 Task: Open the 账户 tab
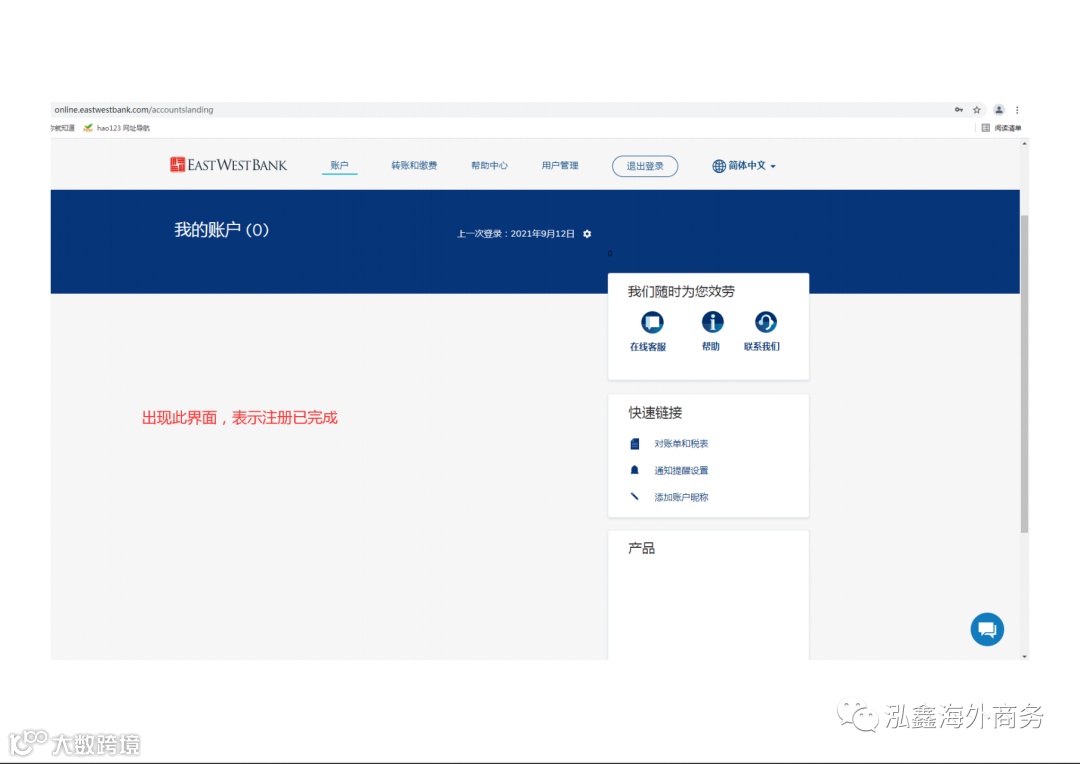[340, 165]
